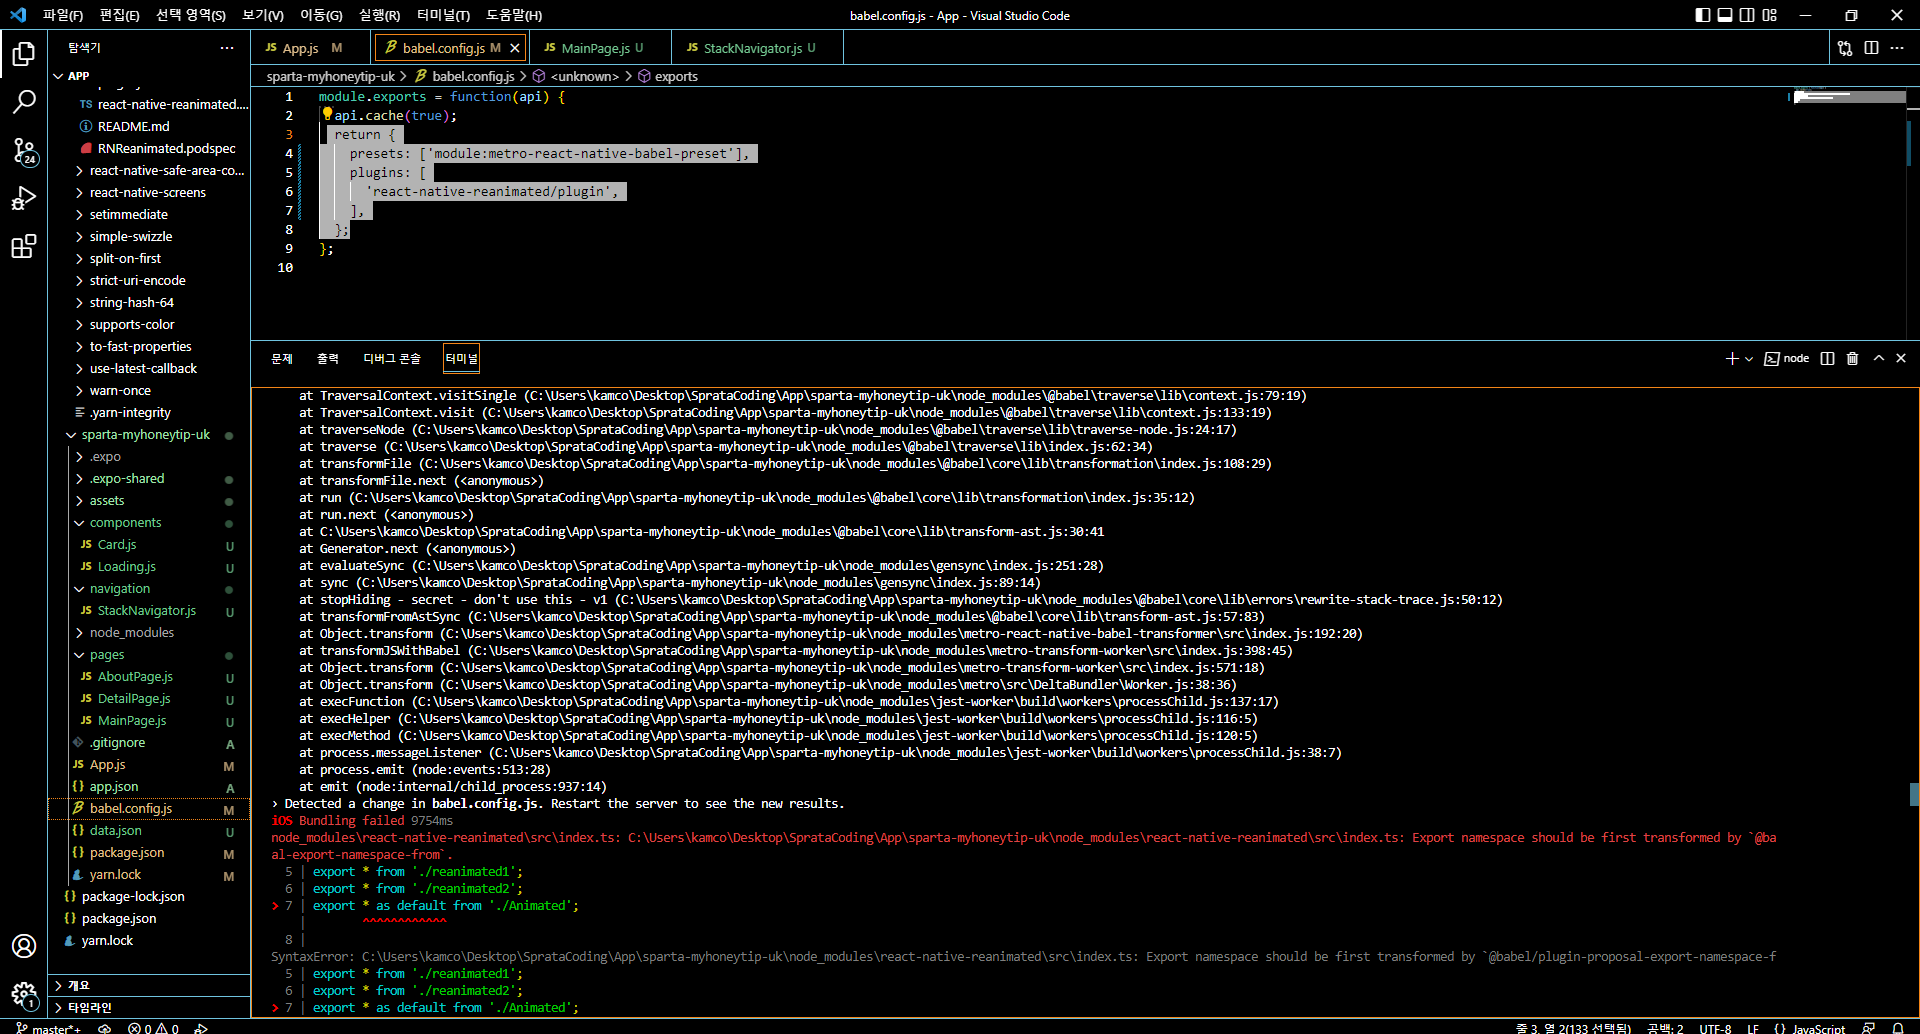Open the 터미널(T) menu
The height and width of the screenshot is (1034, 1920).
tap(443, 15)
